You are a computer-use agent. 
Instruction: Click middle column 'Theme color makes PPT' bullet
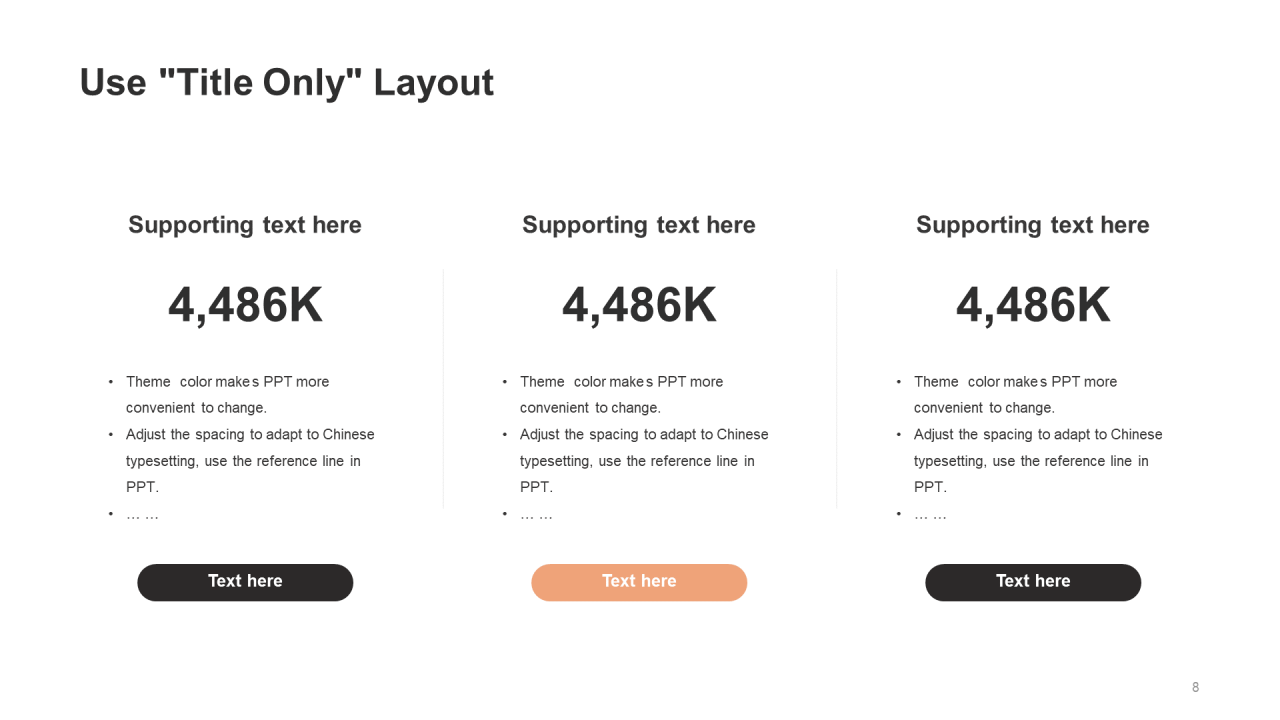coord(621,395)
